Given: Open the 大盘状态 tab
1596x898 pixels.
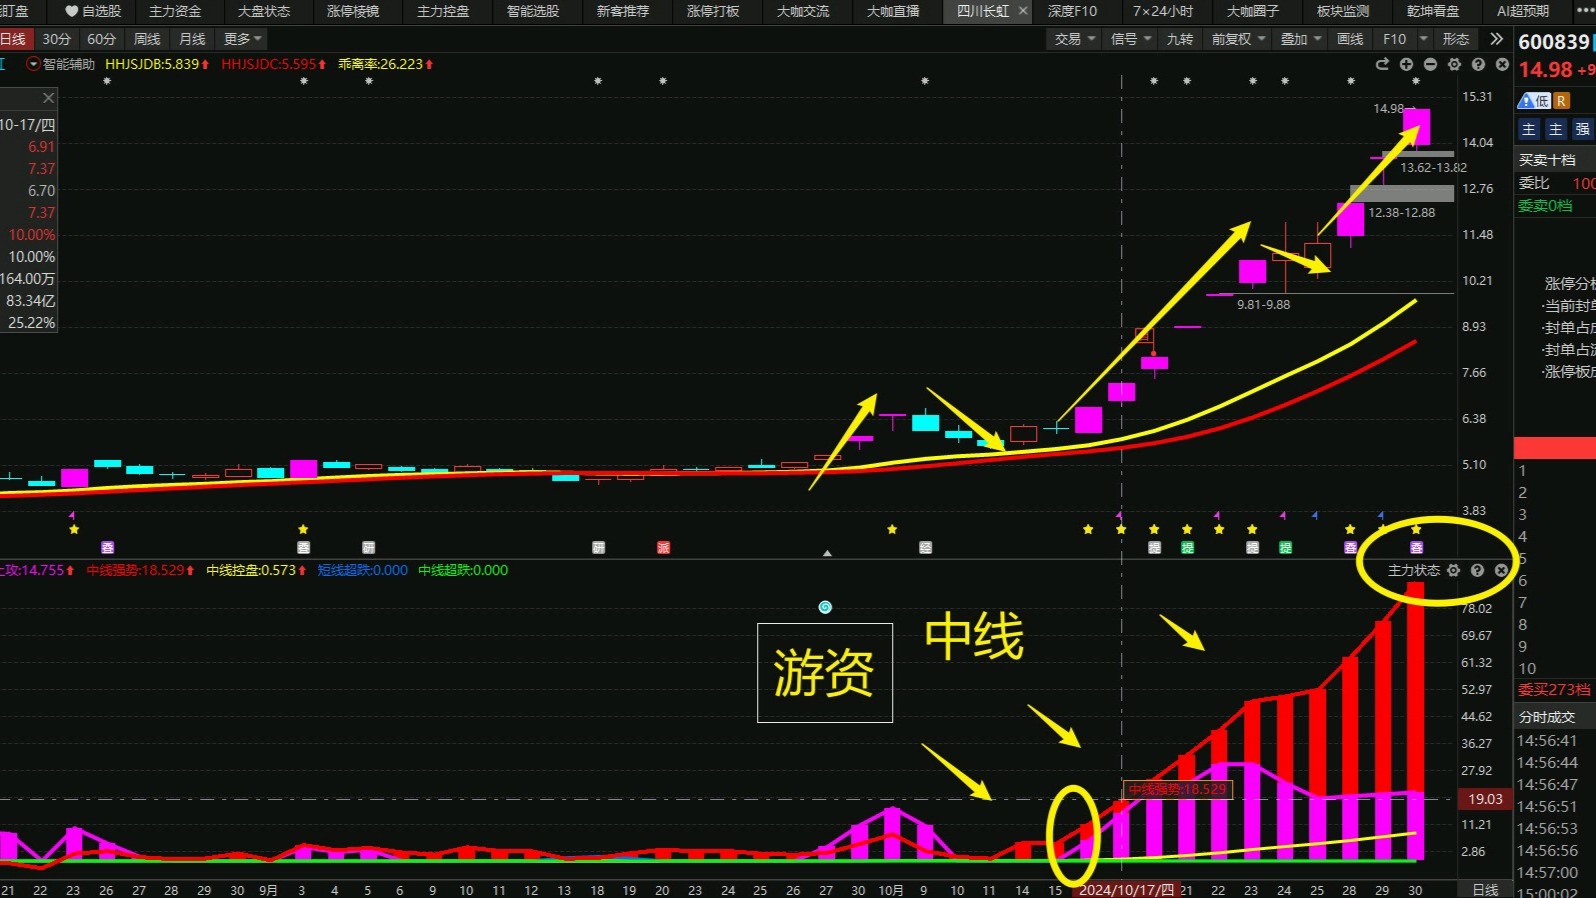Looking at the screenshot, I should point(264,11).
